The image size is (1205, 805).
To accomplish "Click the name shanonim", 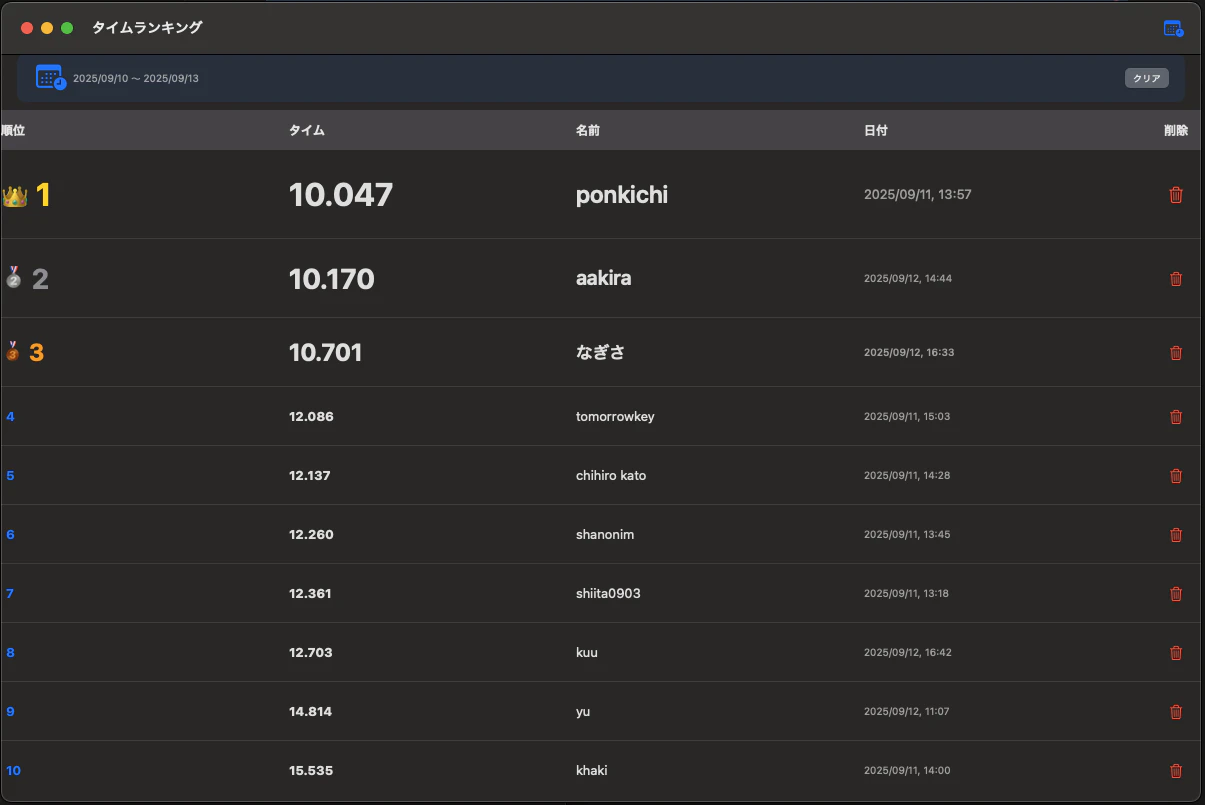I will point(605,535).
